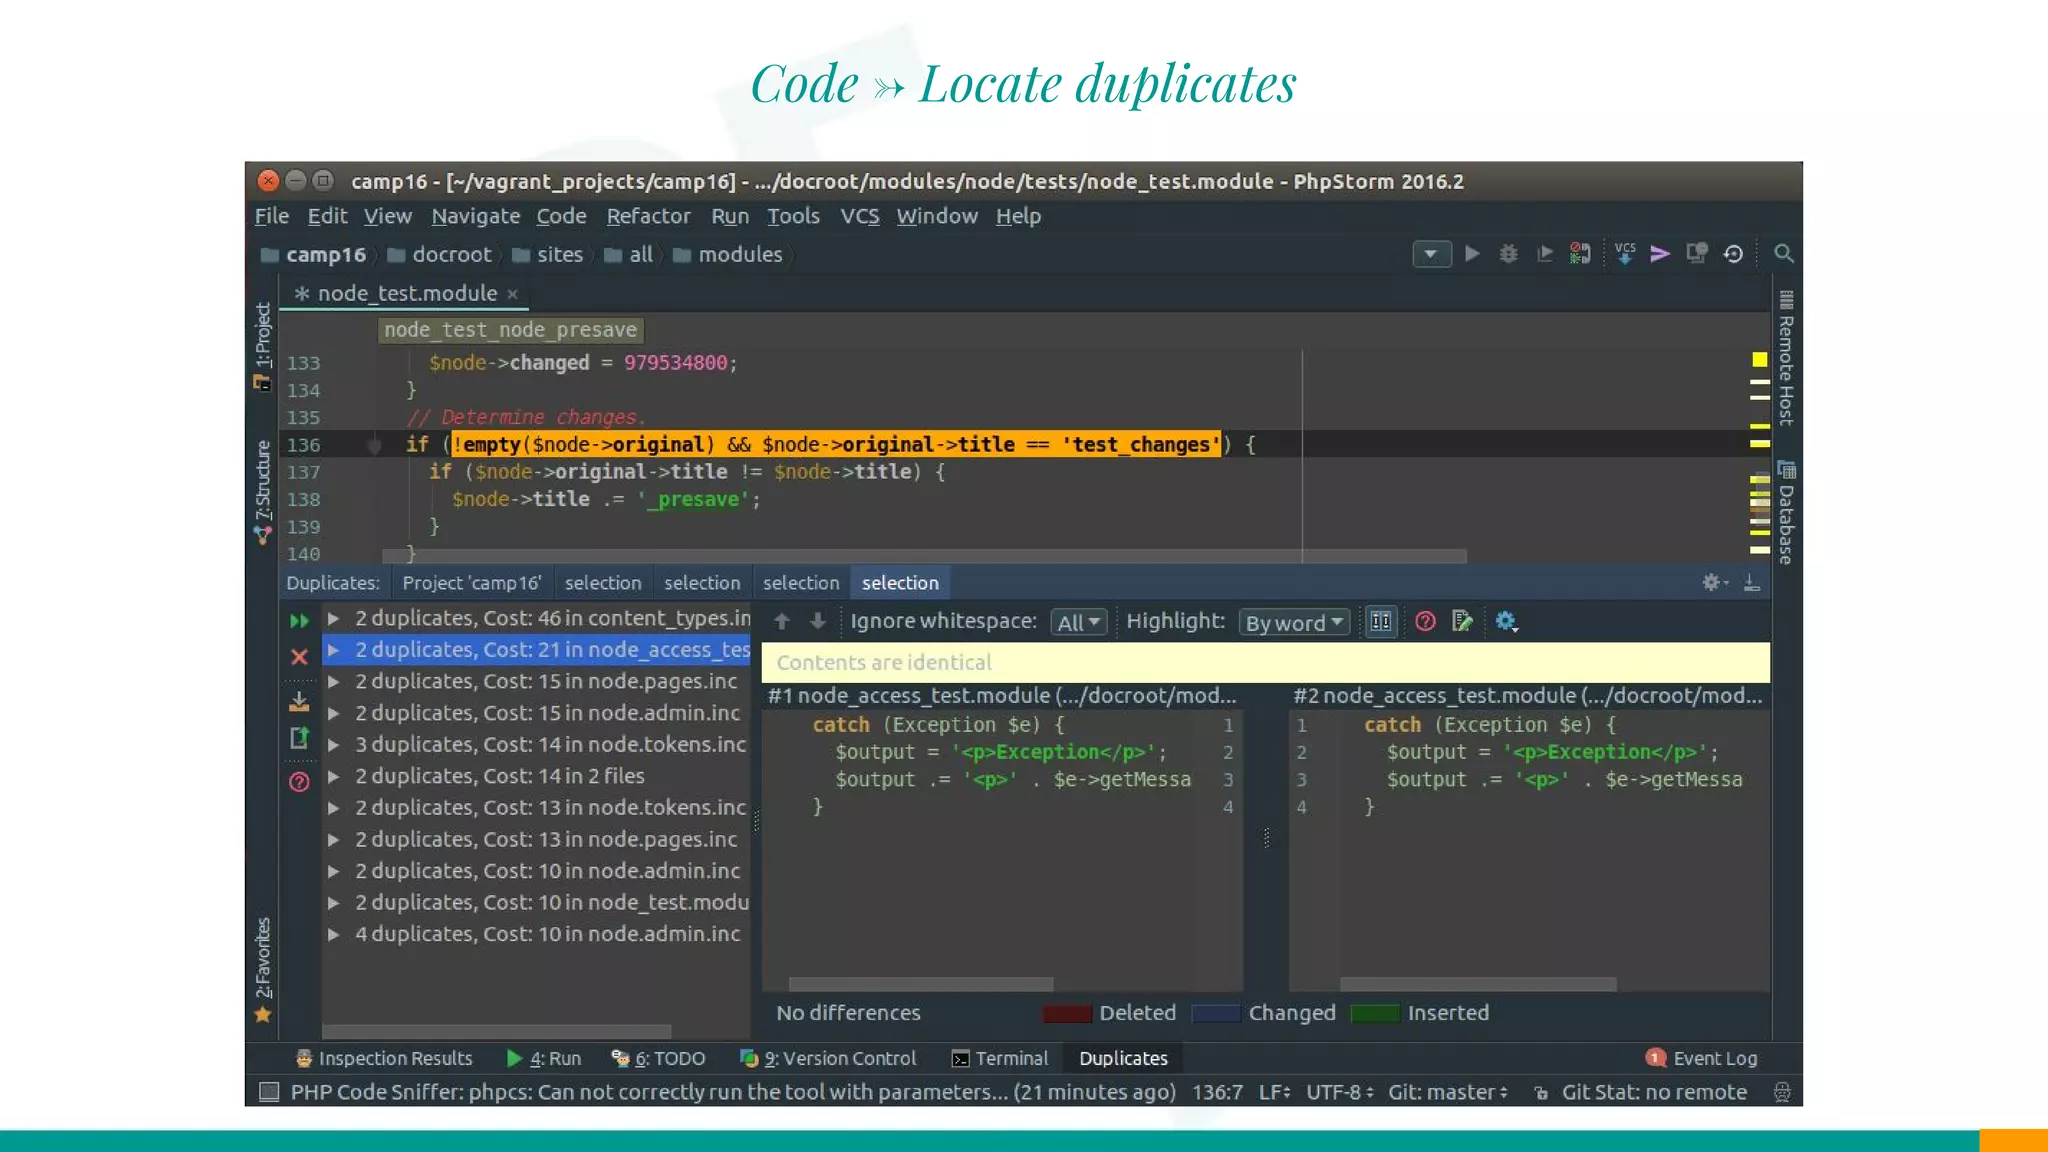This screenshot has height=1152, width=2048.
Task: Click the Run green arrow toolbar icon
Action: click(x=1472, y=254)
